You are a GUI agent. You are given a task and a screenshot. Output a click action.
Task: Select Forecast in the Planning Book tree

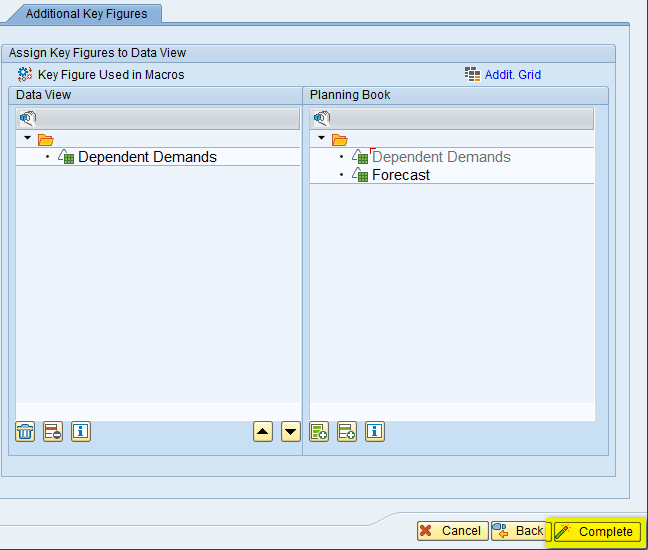point(401,175)
